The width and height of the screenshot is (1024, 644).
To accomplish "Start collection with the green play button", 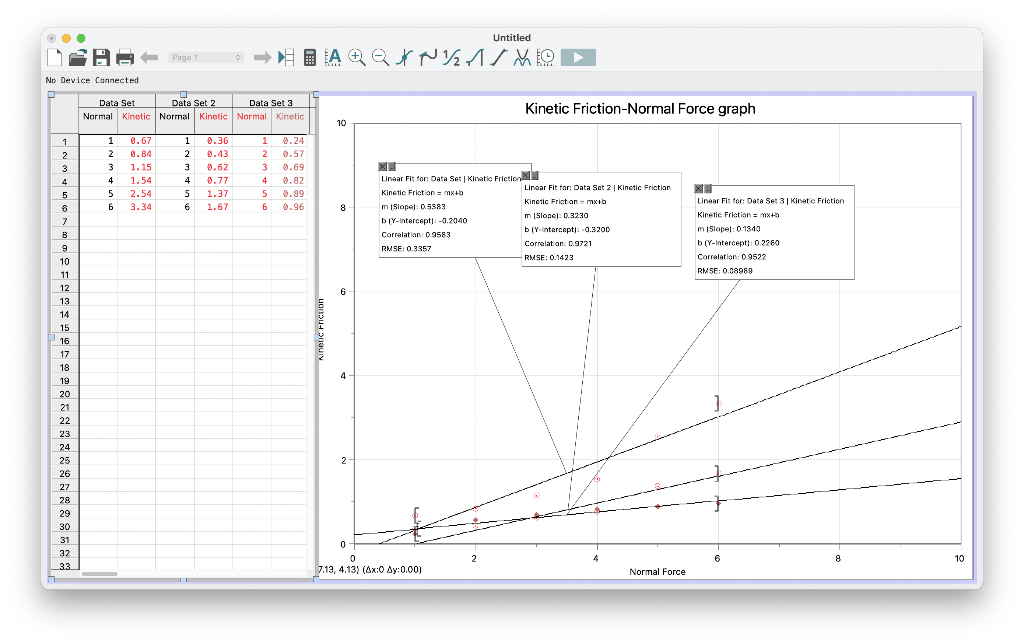I will click(578, 57).
